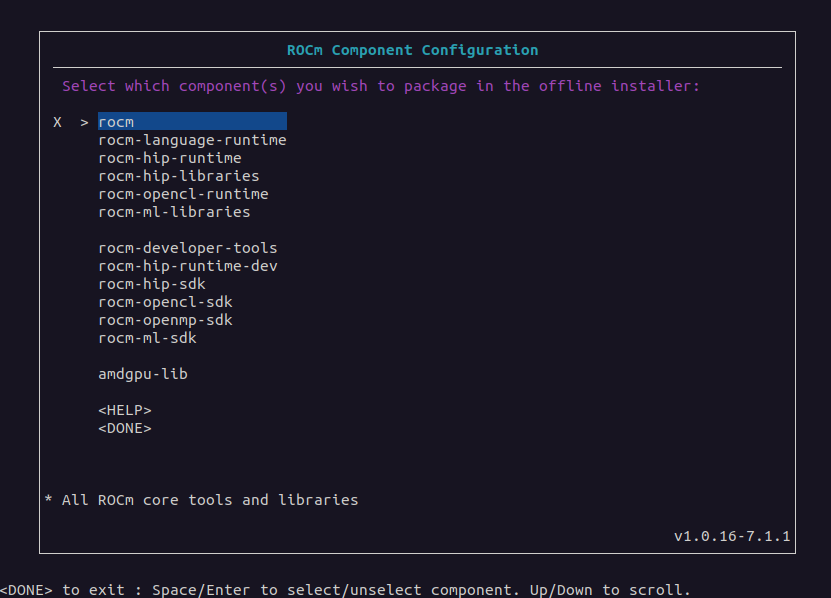Choose rocm-hip-runtime-dev from the list

pyautogui.click(x=187, y=266)
